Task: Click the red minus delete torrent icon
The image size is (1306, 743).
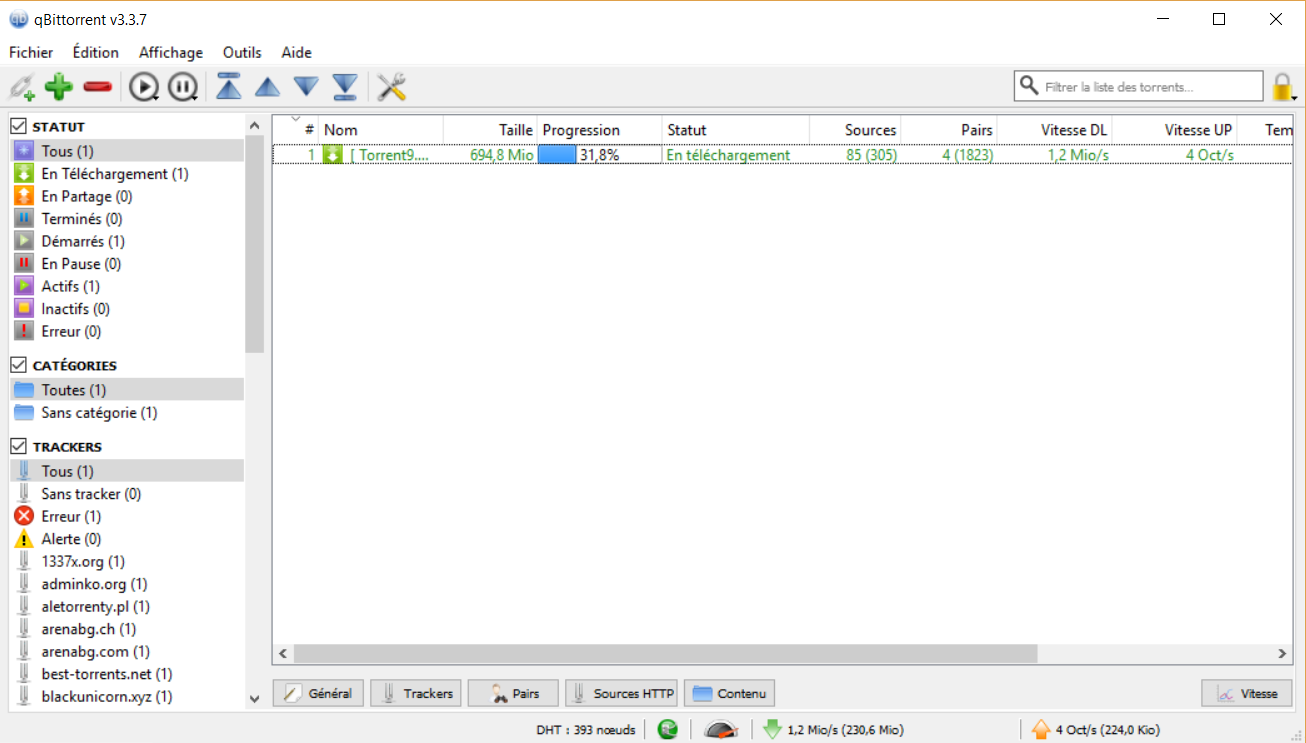Action: (x=98, y=87)
